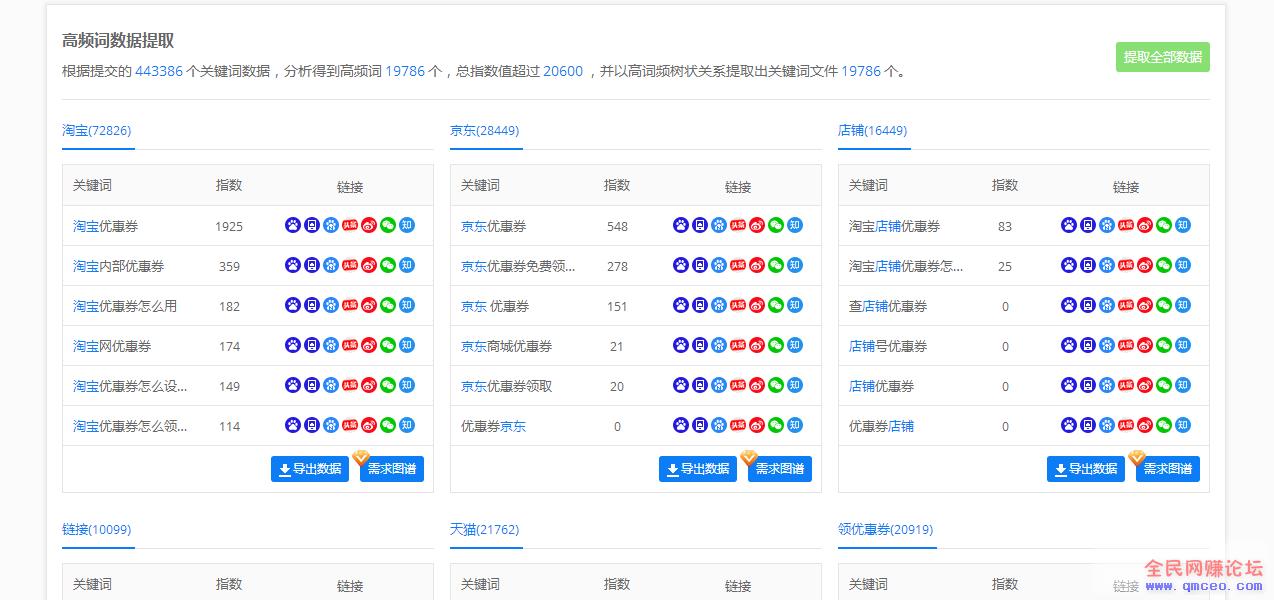The height and width of the screenshot is (600, 1274).
Task: Open Toutiao icon for 店铺号优惠券 row
Action: 1126,345
